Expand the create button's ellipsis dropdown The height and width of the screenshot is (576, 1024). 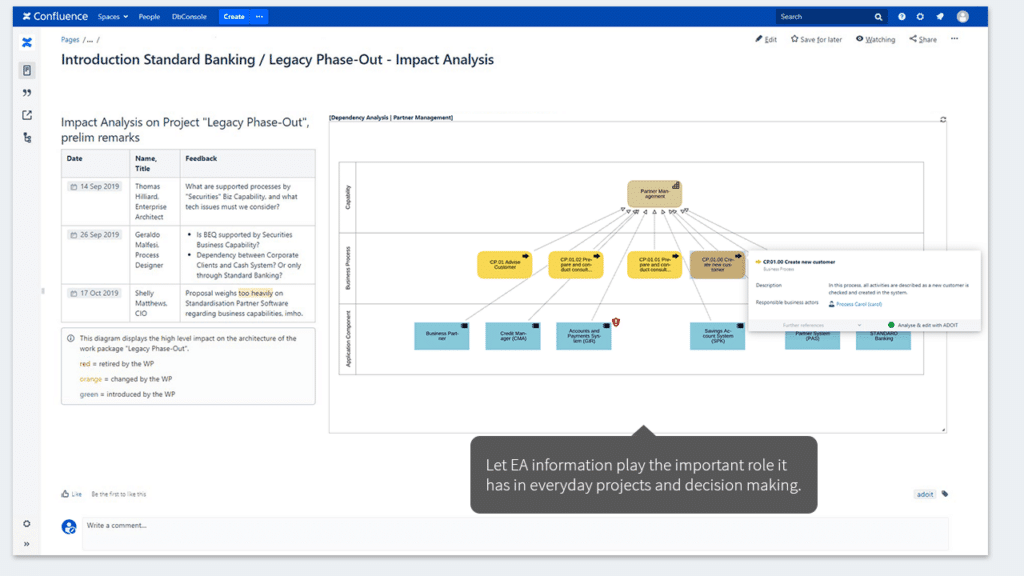(258, 15)
